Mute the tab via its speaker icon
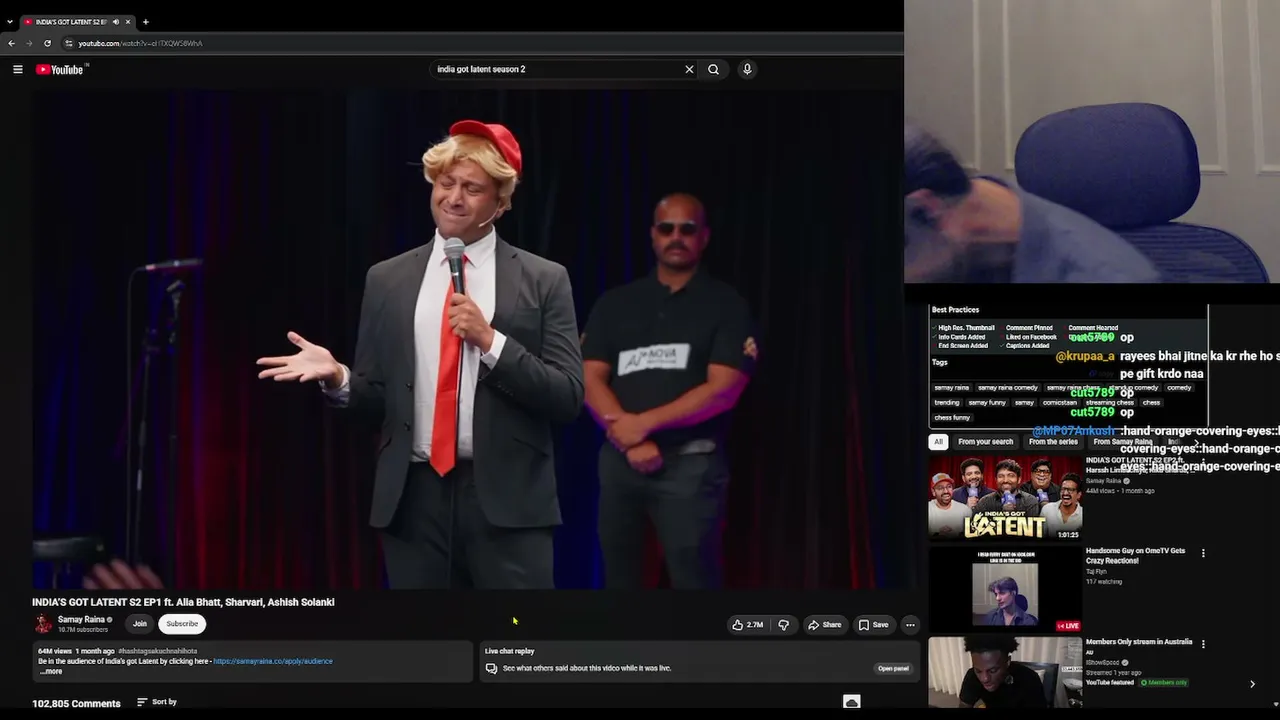 coord(115,22)
